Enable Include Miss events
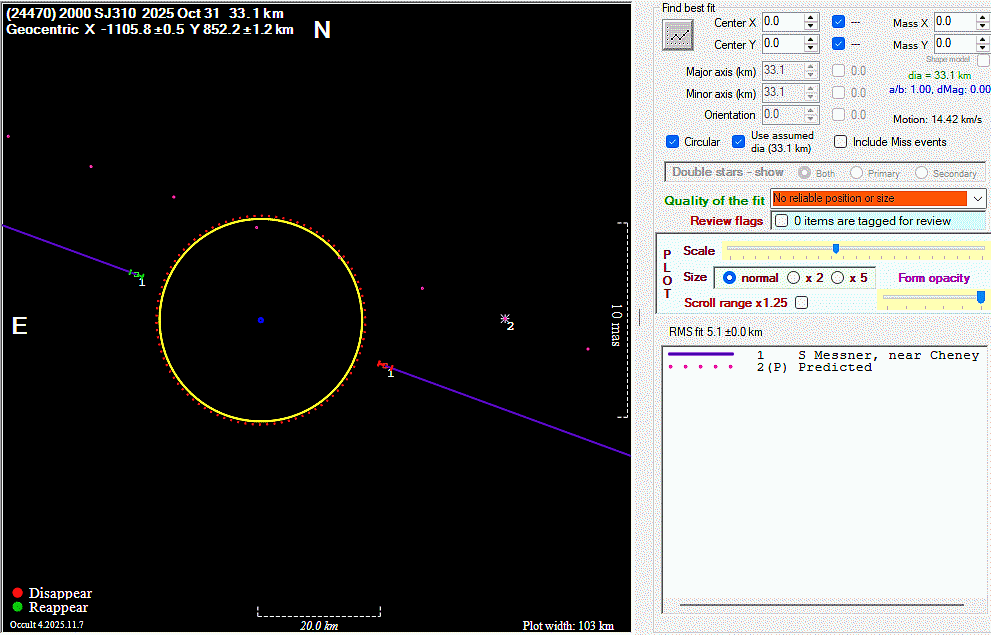This screenshot has height=635, width=991. coord(841,142)
